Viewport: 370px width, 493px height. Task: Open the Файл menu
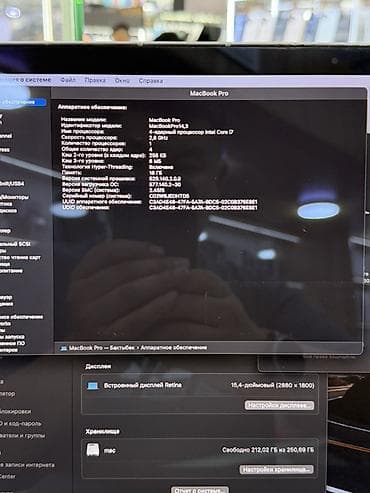pos(68,80)
